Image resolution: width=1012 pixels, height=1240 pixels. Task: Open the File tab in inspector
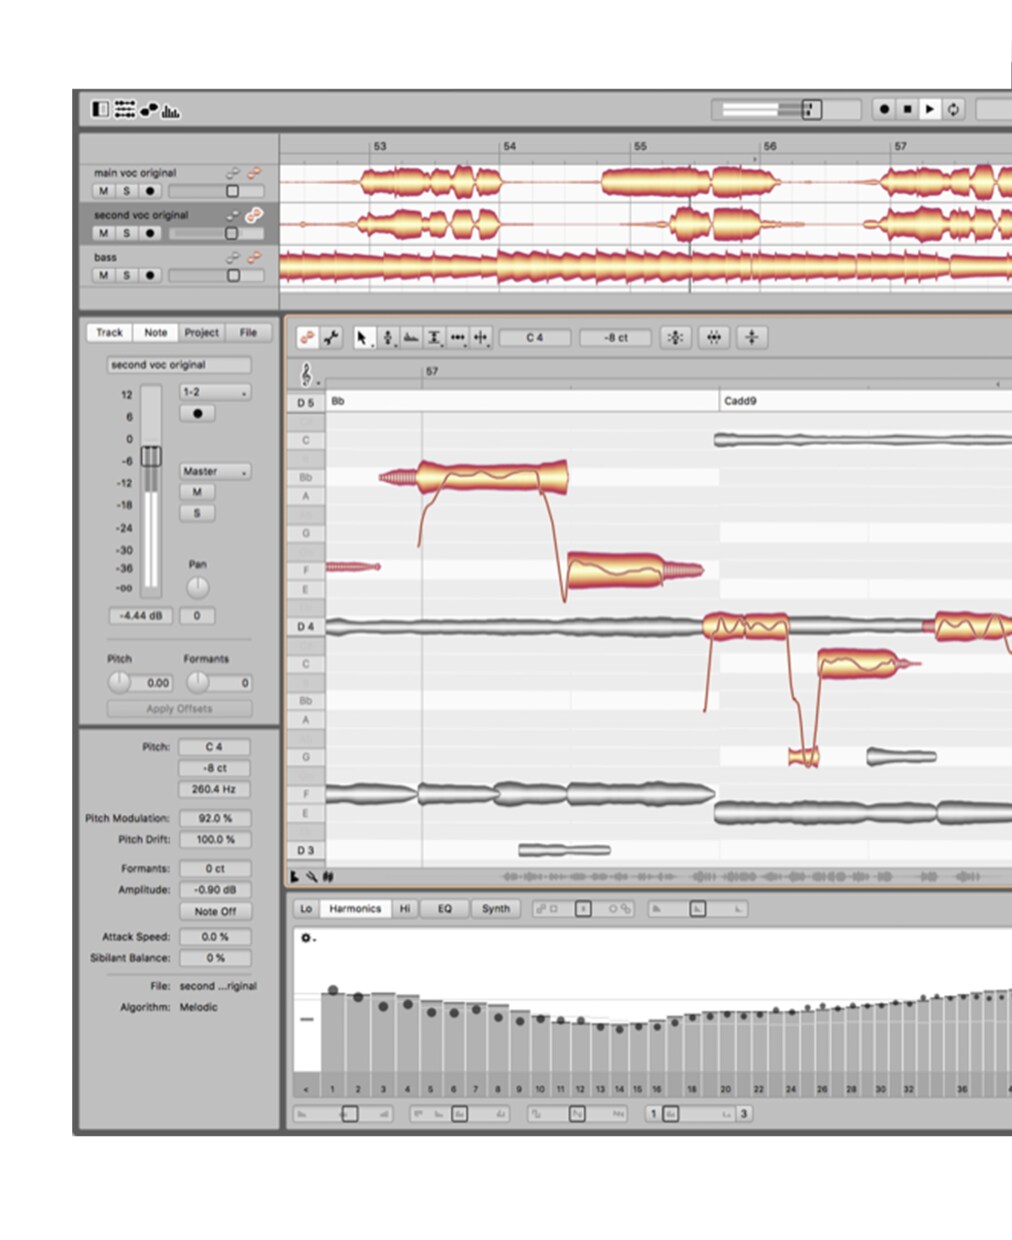coord(248,332)
